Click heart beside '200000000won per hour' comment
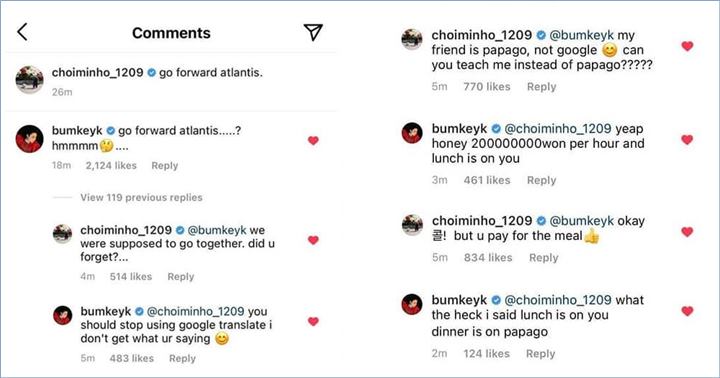The width and height of the screenshot is (720, 378). 687,140
